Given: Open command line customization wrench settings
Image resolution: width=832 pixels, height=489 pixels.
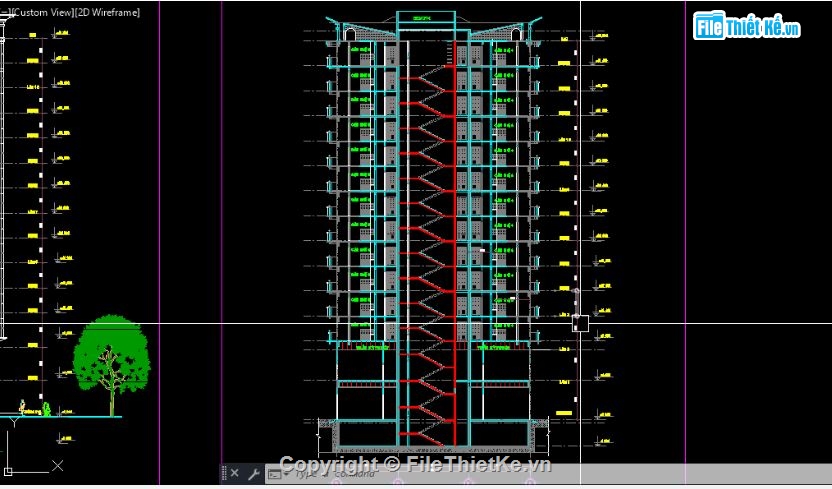Looking at the screenshot, I should click(254, 473).
